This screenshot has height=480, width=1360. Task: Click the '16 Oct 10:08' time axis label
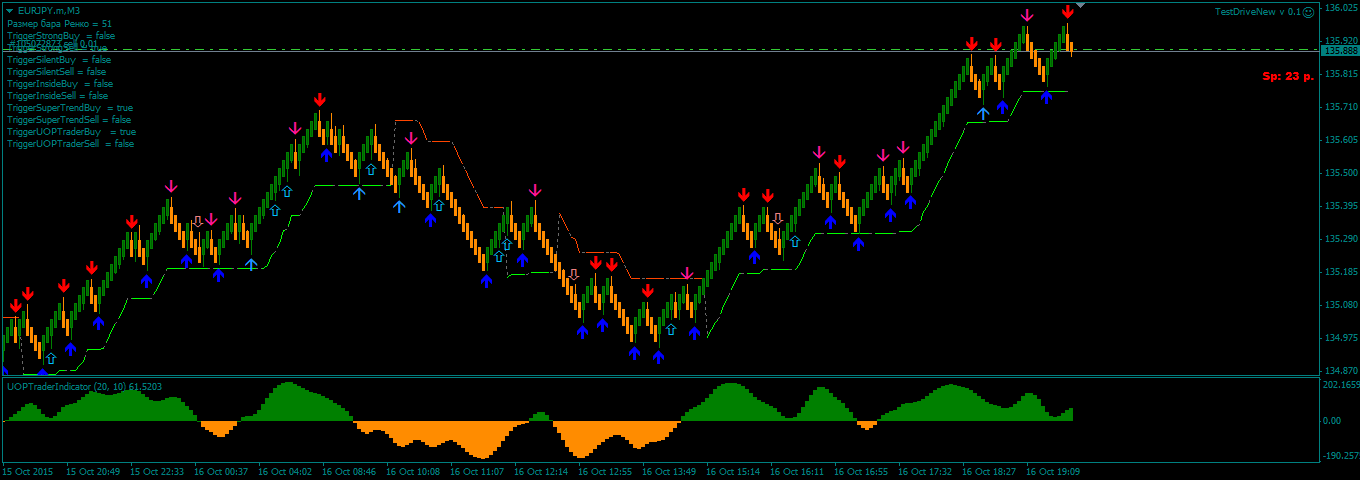412,471
